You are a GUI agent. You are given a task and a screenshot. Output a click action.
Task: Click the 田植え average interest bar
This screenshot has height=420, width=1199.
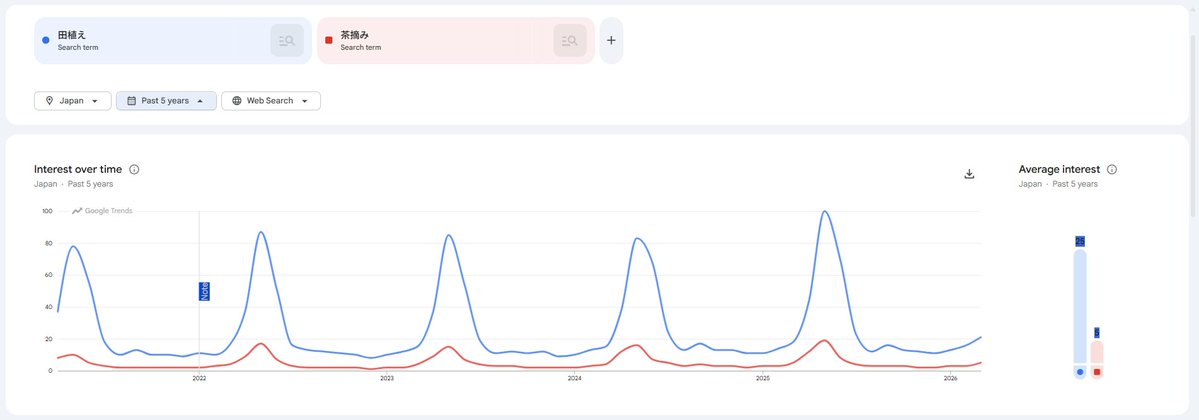click(x=1080, y=305)
